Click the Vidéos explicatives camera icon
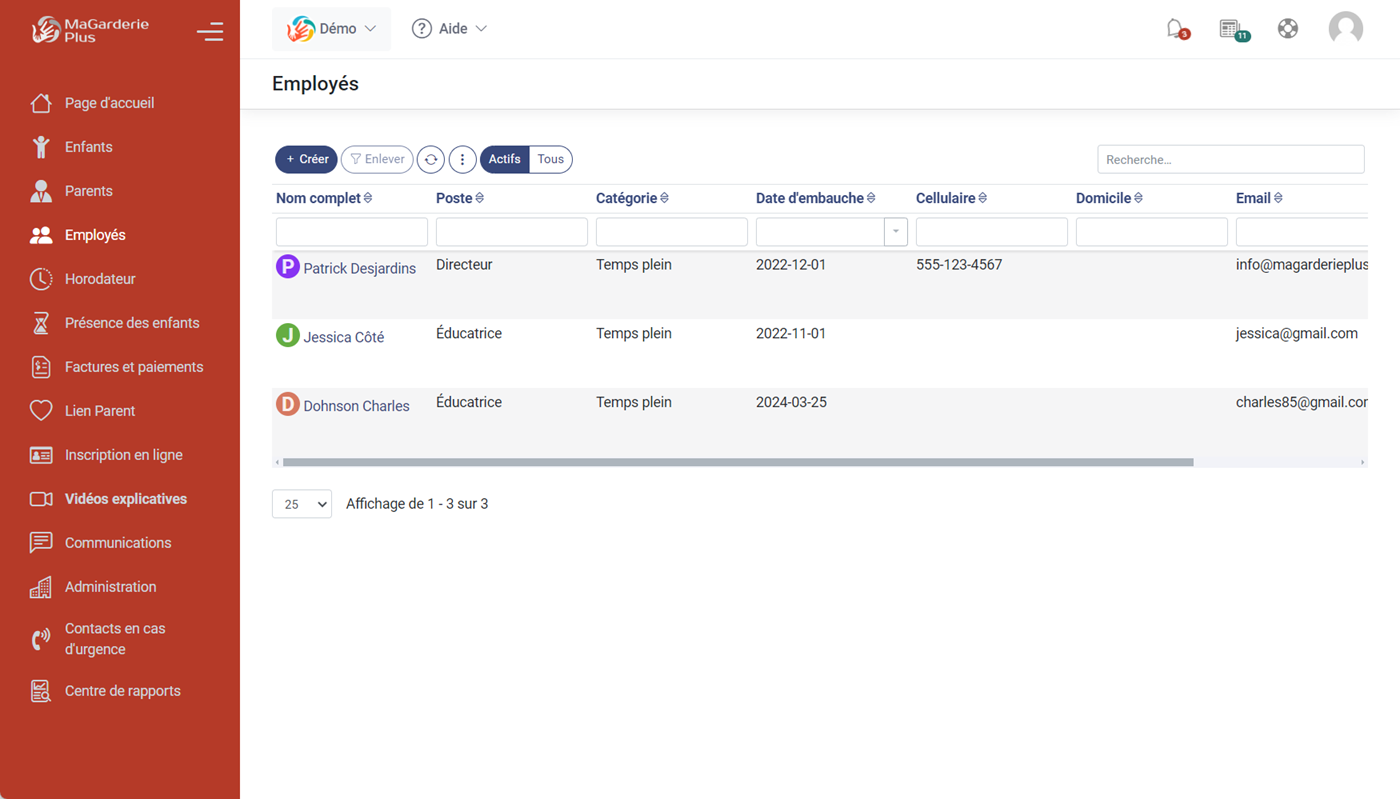The width and height of the screenshot is (1400, 799). pyautogui.click(x=41, y=499)
